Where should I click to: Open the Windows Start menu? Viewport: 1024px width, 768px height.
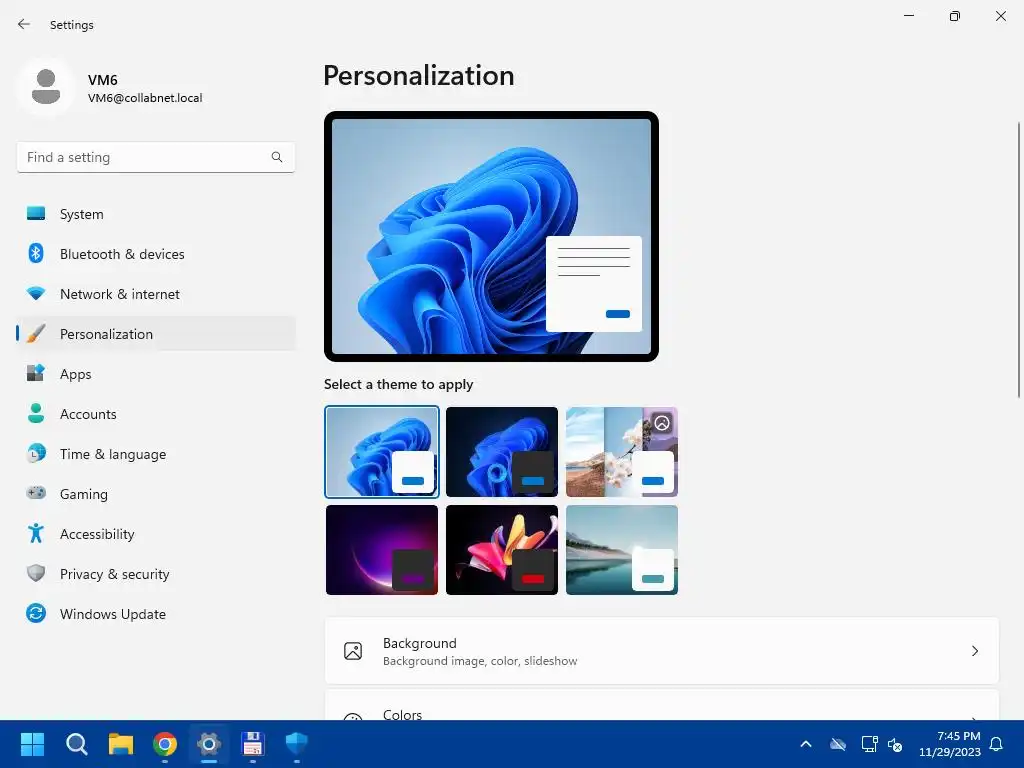[x=32, y=744]
